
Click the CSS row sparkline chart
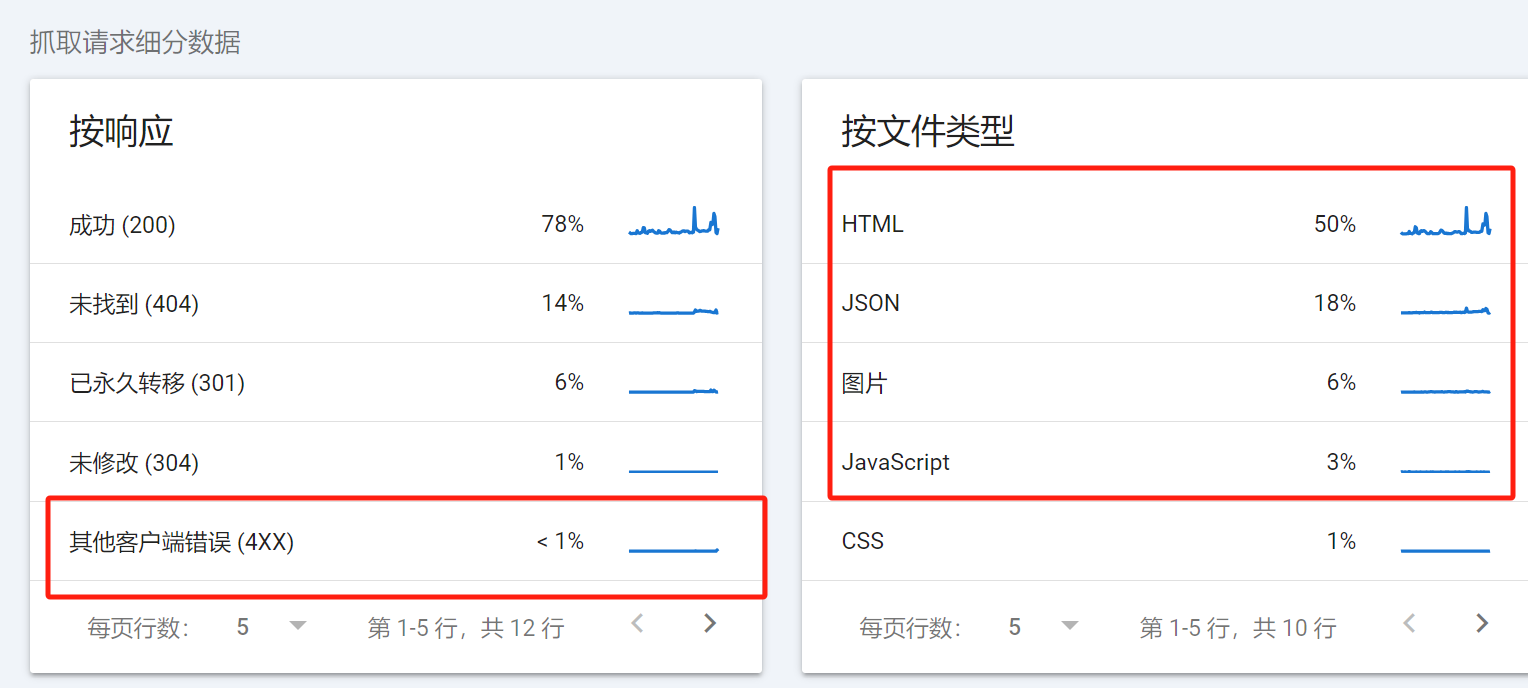(1446, 543)
